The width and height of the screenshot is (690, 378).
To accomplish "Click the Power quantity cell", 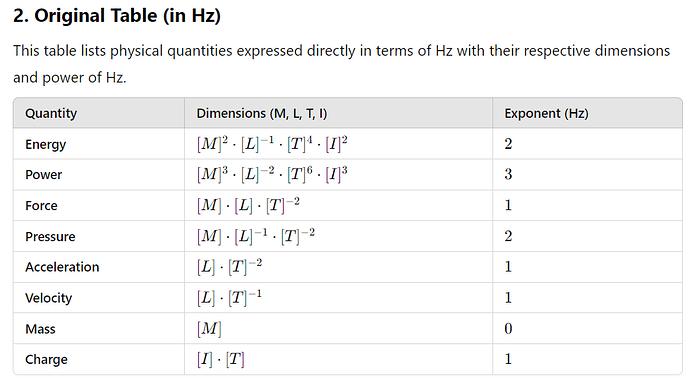I will pos(44,175).
